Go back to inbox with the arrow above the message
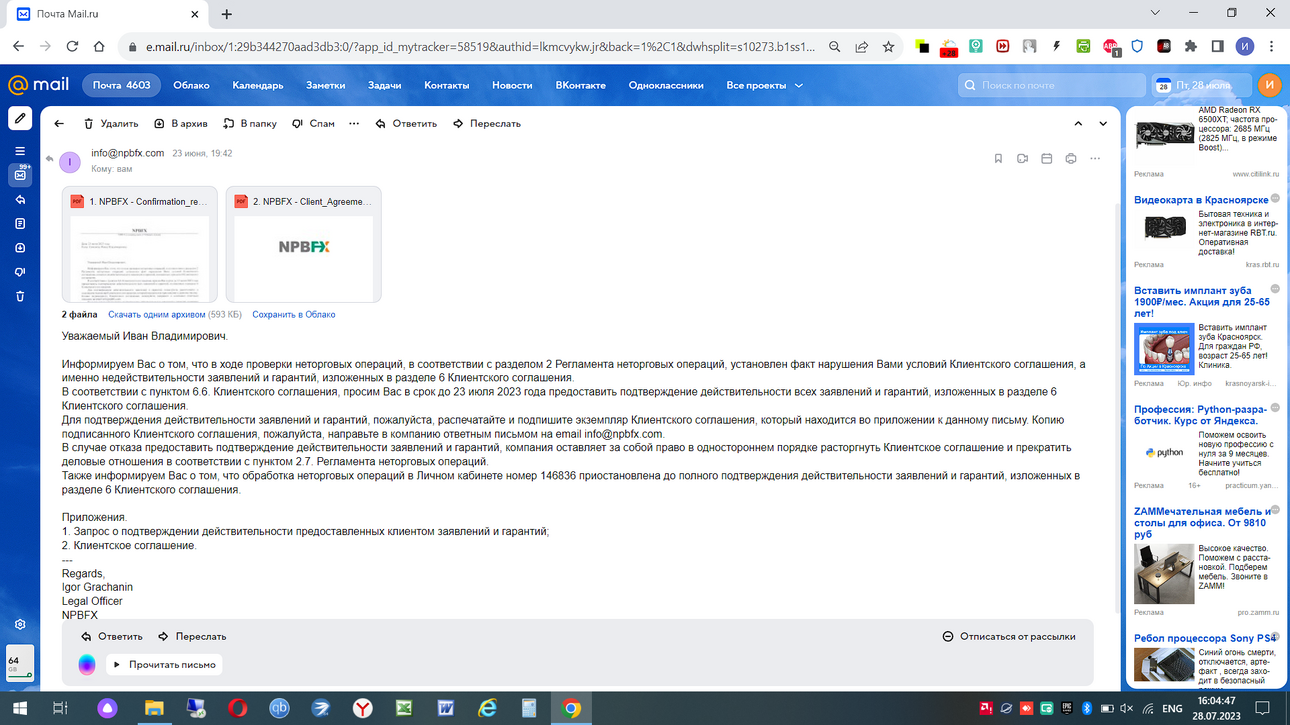Screen dimensions: 1290x725 59,124
